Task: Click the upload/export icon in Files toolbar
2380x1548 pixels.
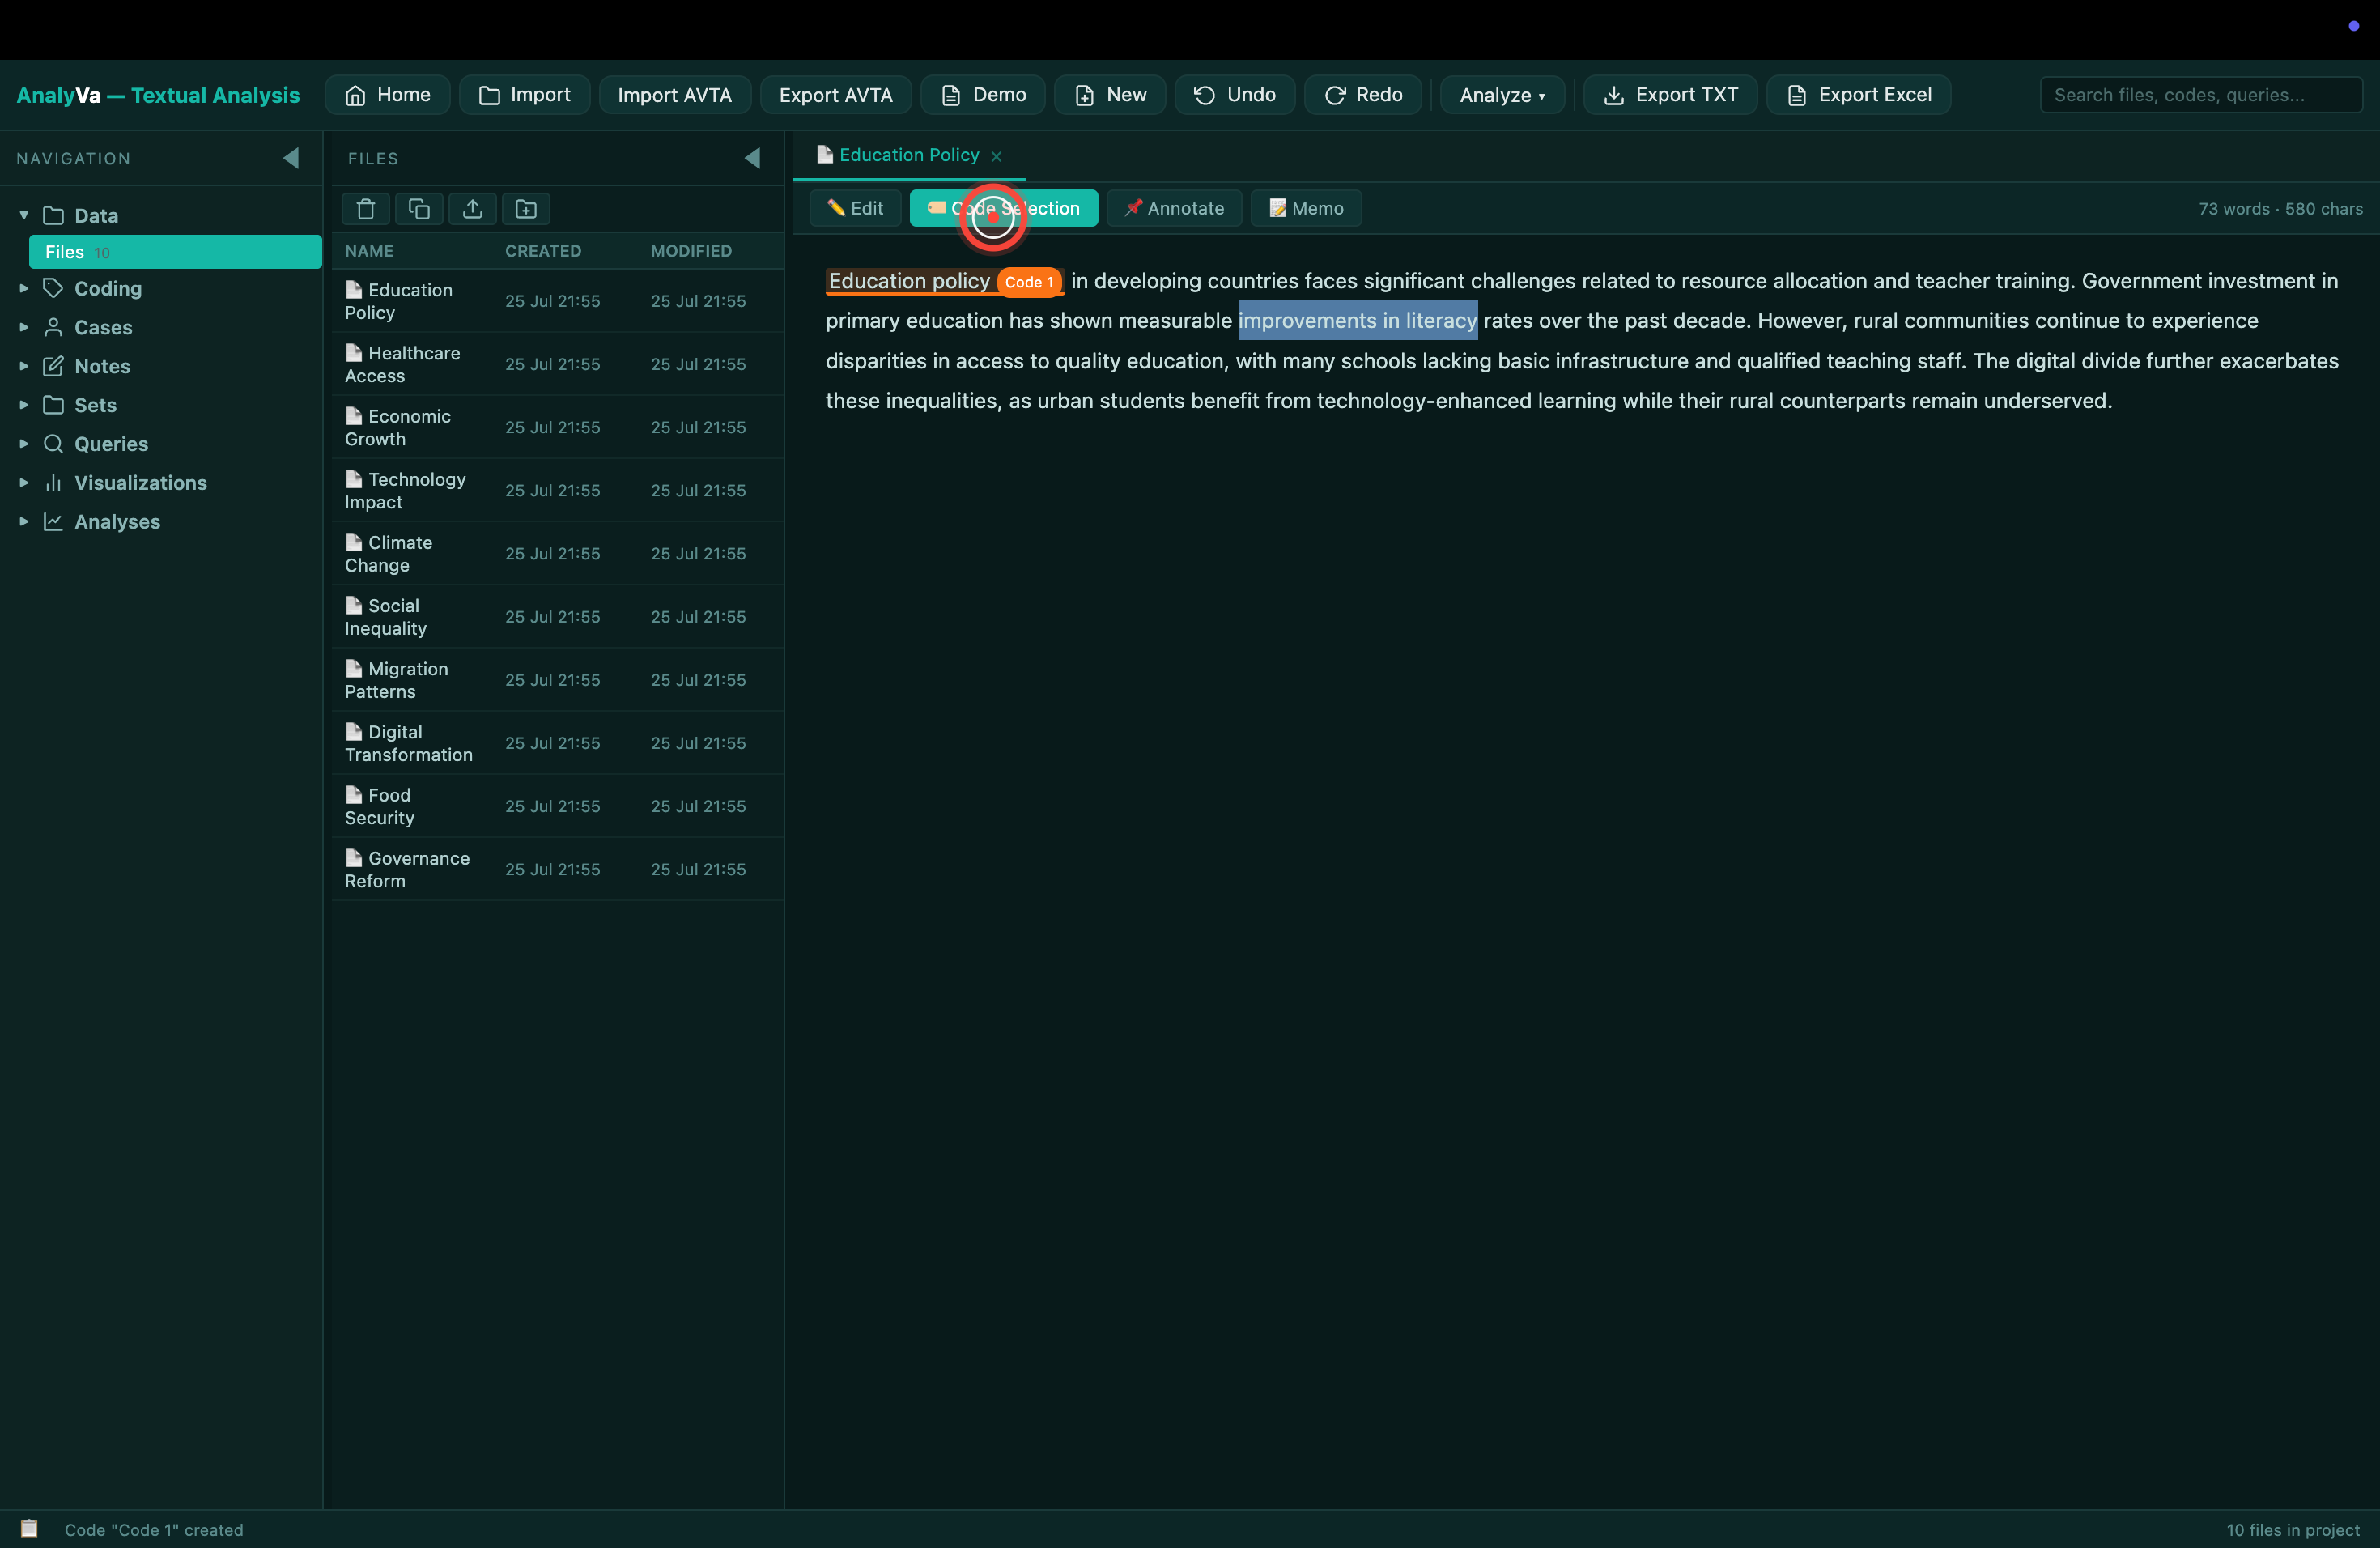Action: [x=473, y=209]
